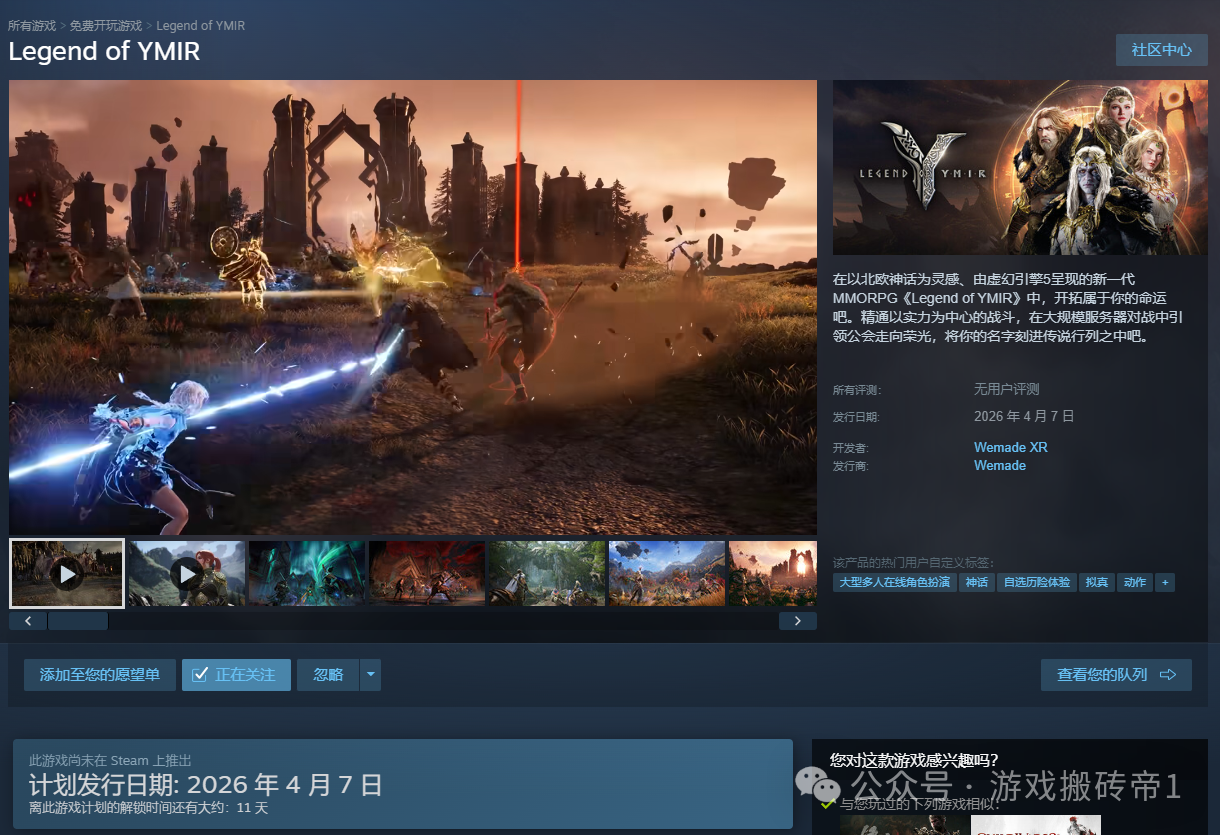Expand the dropdown arrow beside 忽略

click(x=370, y=675)
